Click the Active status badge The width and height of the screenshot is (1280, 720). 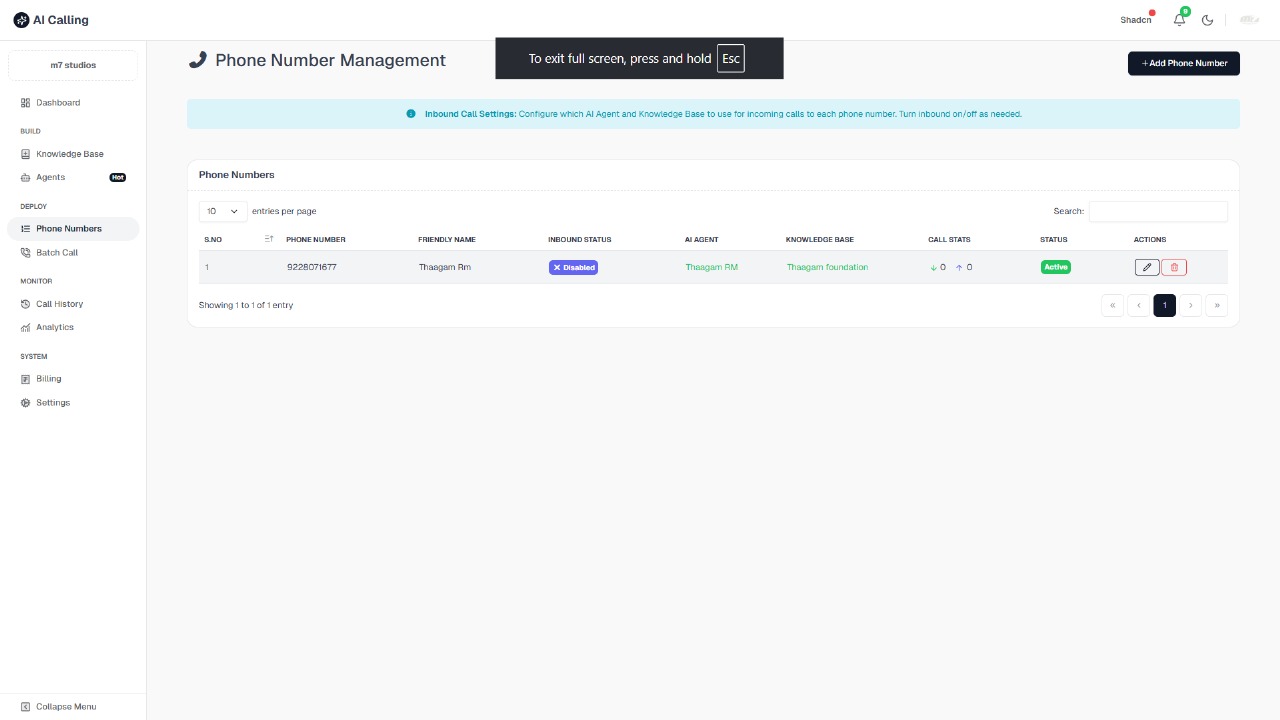pos(1055,267)
